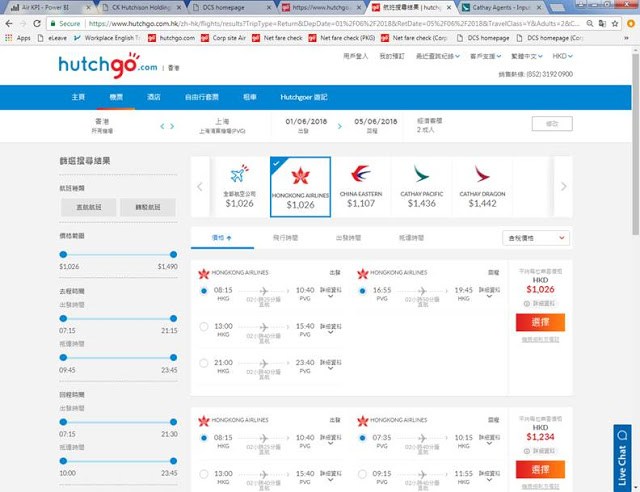640x492 pixels.
Task: Open the HKD currency dropdown
Action: click(562, 56)
